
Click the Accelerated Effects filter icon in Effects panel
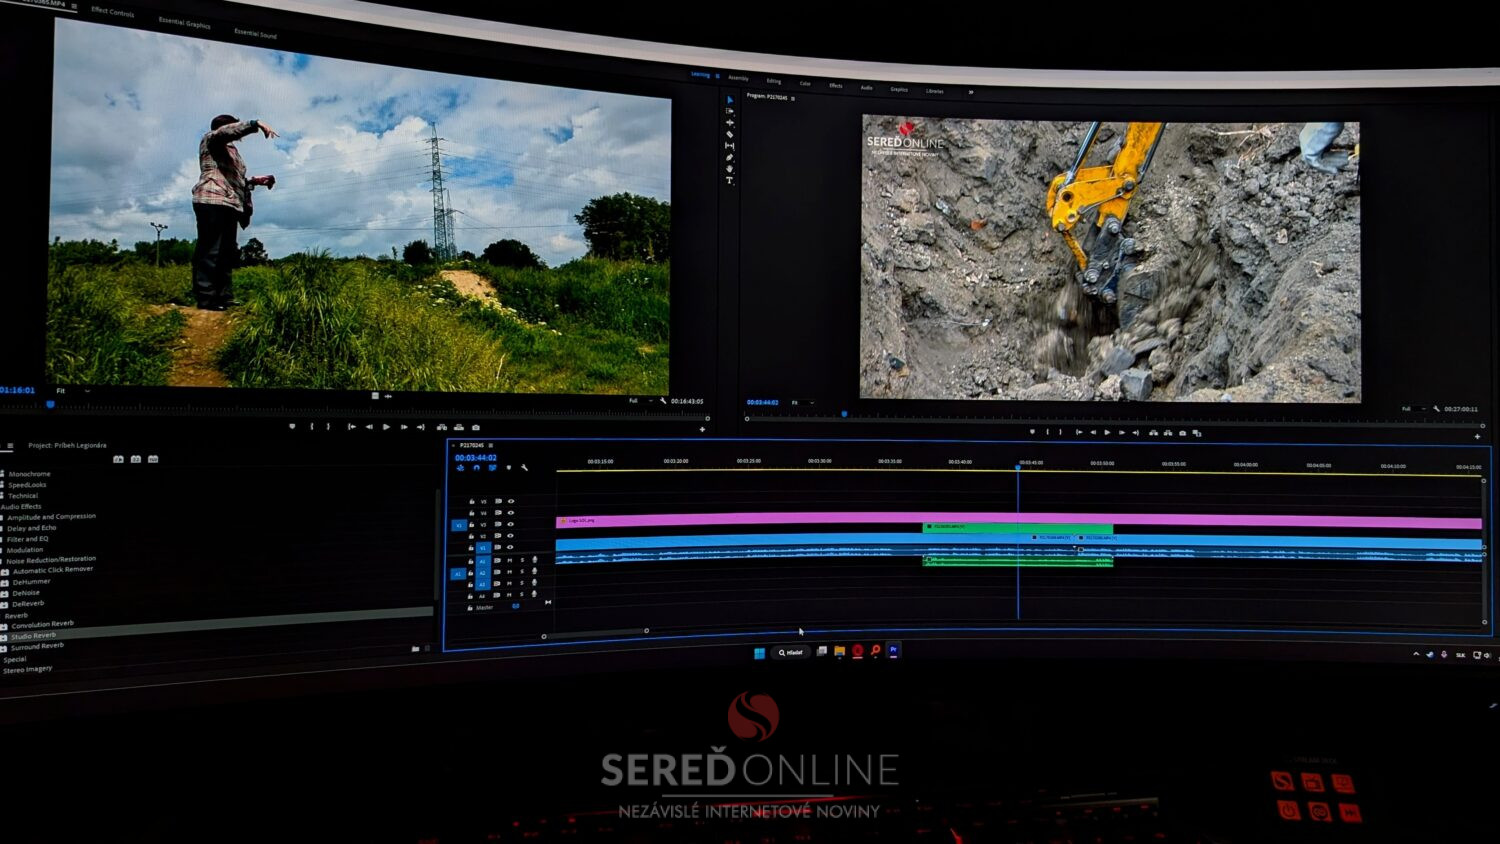[119, 459]
